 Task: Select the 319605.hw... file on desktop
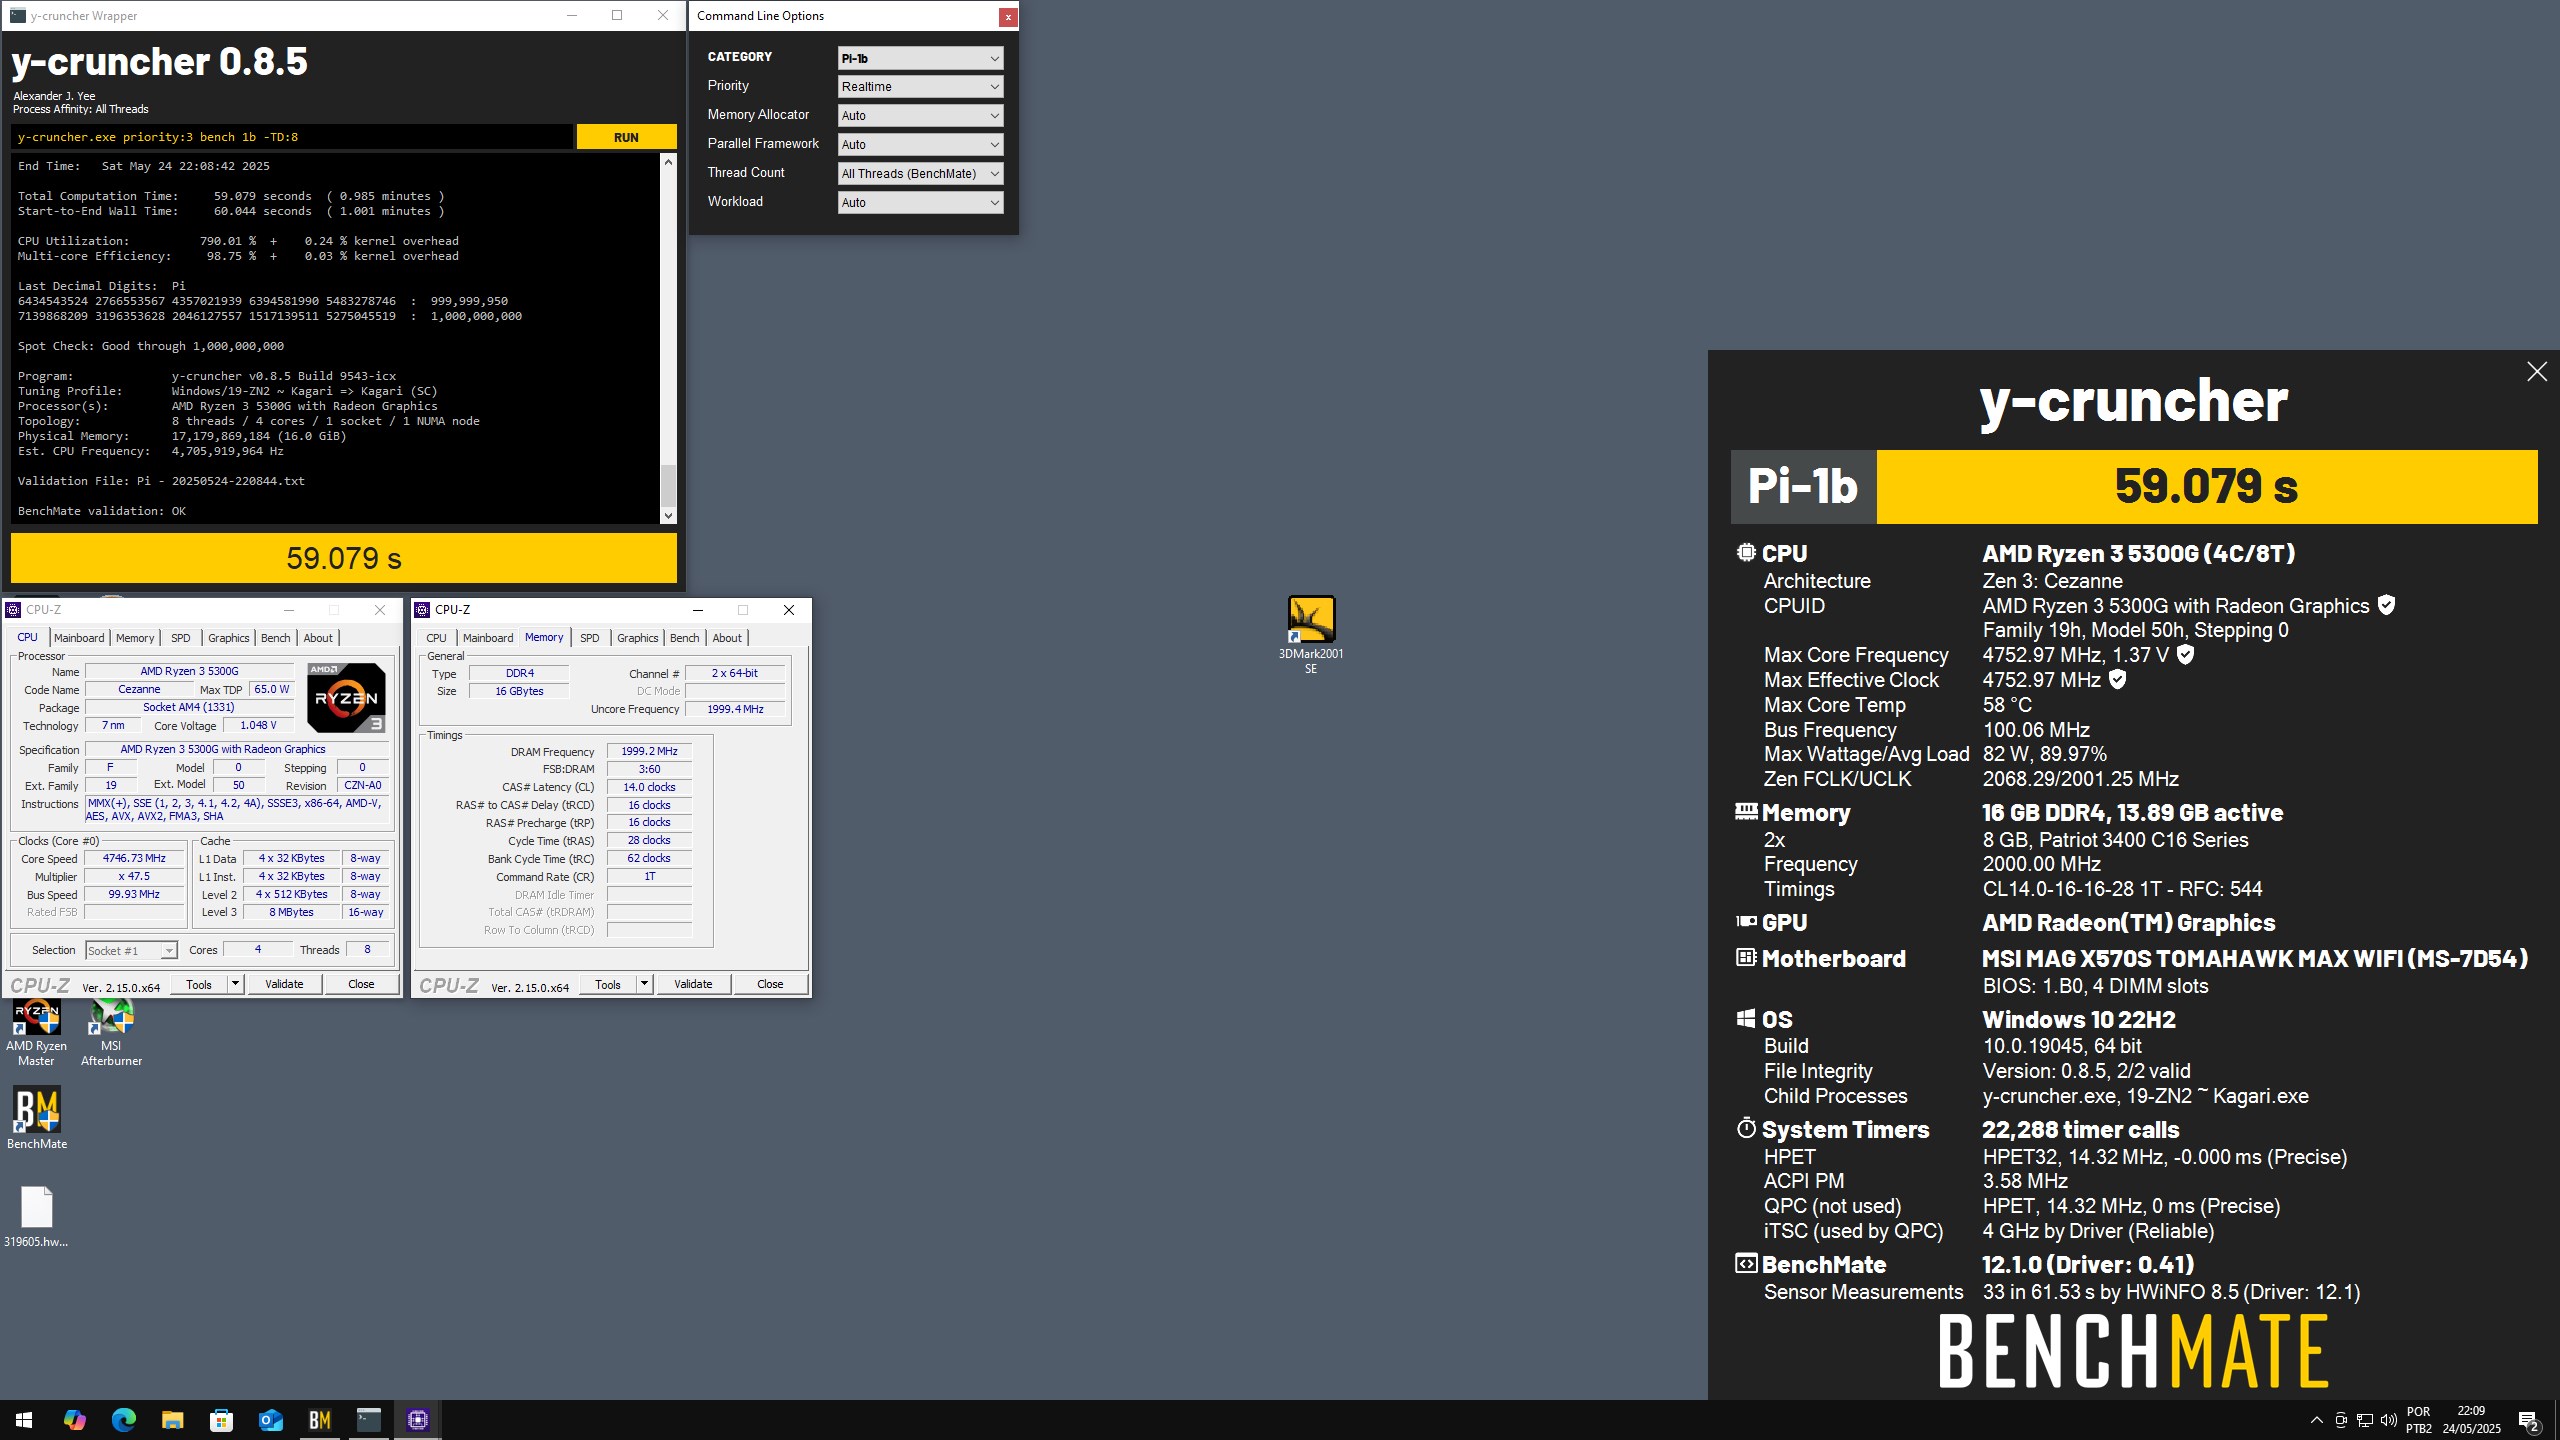[36, 1216]
